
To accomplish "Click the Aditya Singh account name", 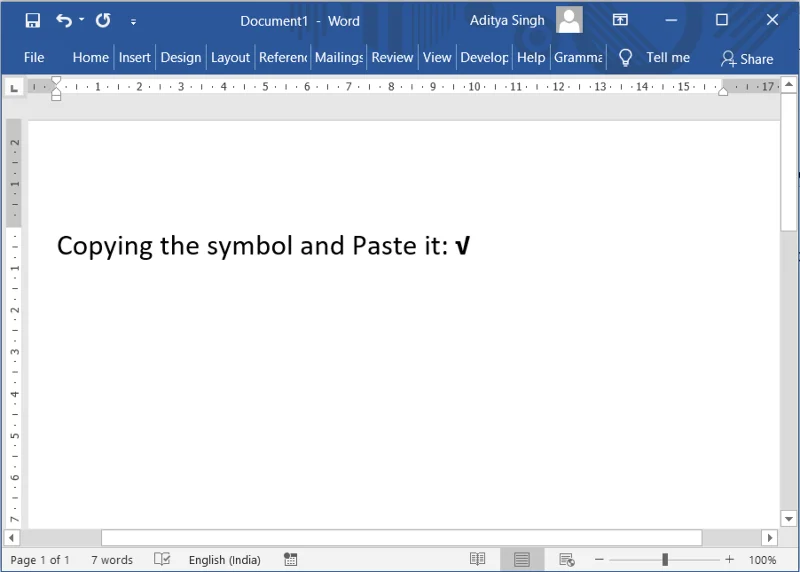I will pos(507,20).
